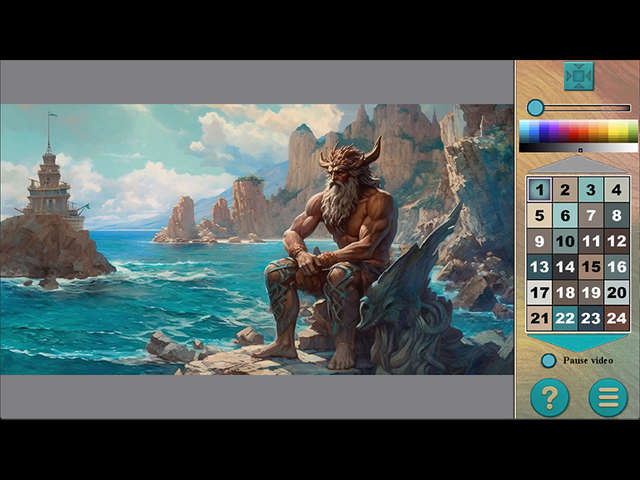Pick color tile number 10
This screenshot has width=640, height=480.
pyautogui.click(x=565, y=241)
